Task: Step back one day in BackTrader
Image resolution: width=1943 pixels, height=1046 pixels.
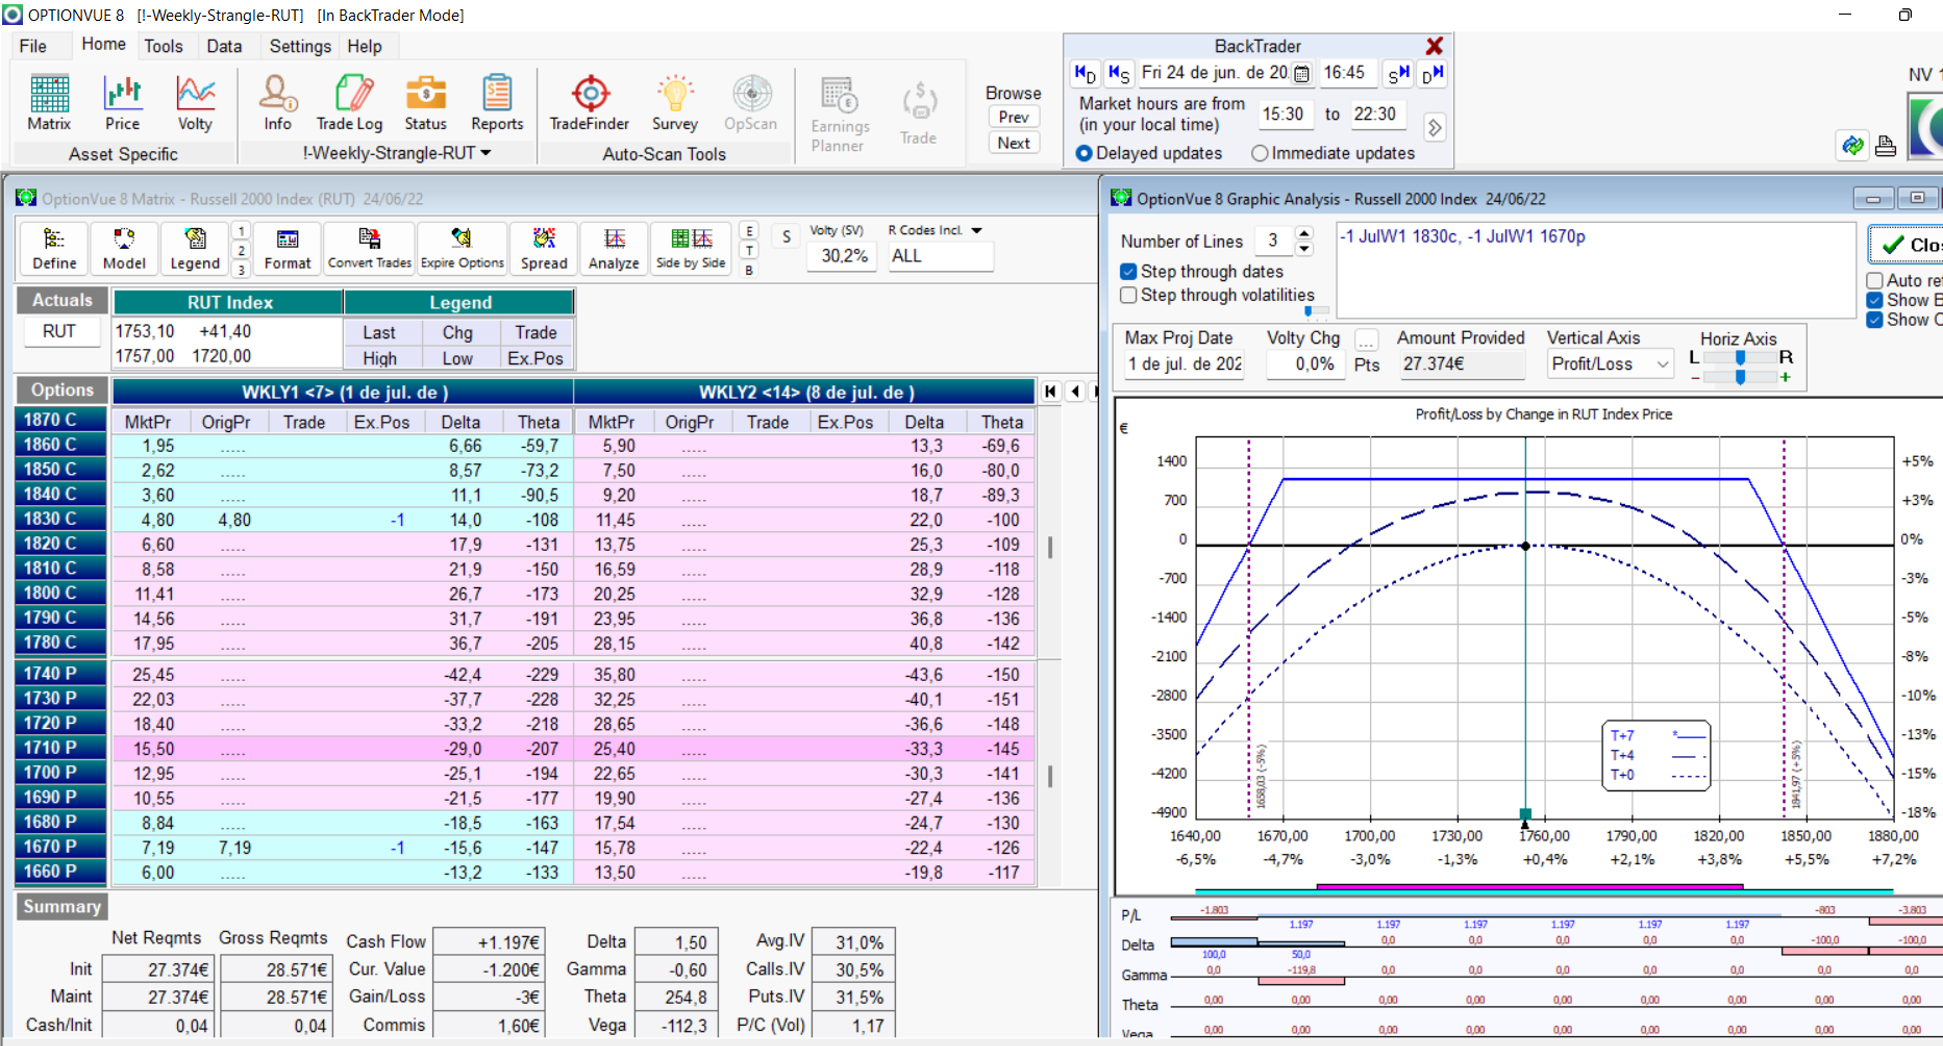Action: (1085, 73)
